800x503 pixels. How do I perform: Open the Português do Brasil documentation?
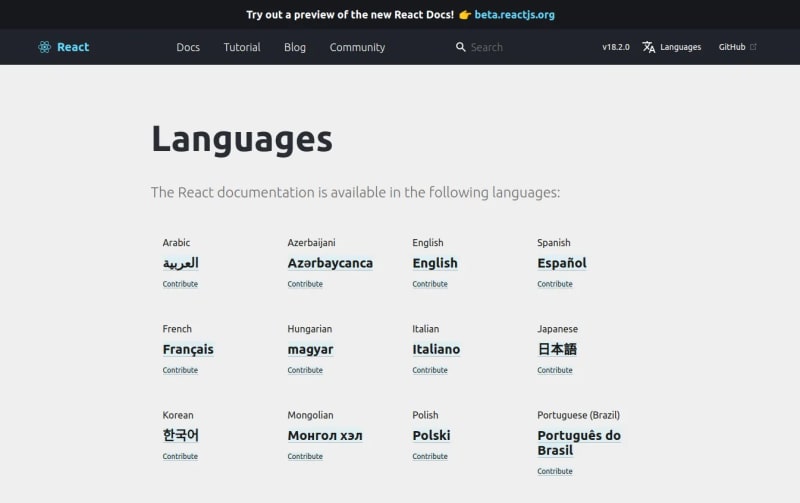579,443
